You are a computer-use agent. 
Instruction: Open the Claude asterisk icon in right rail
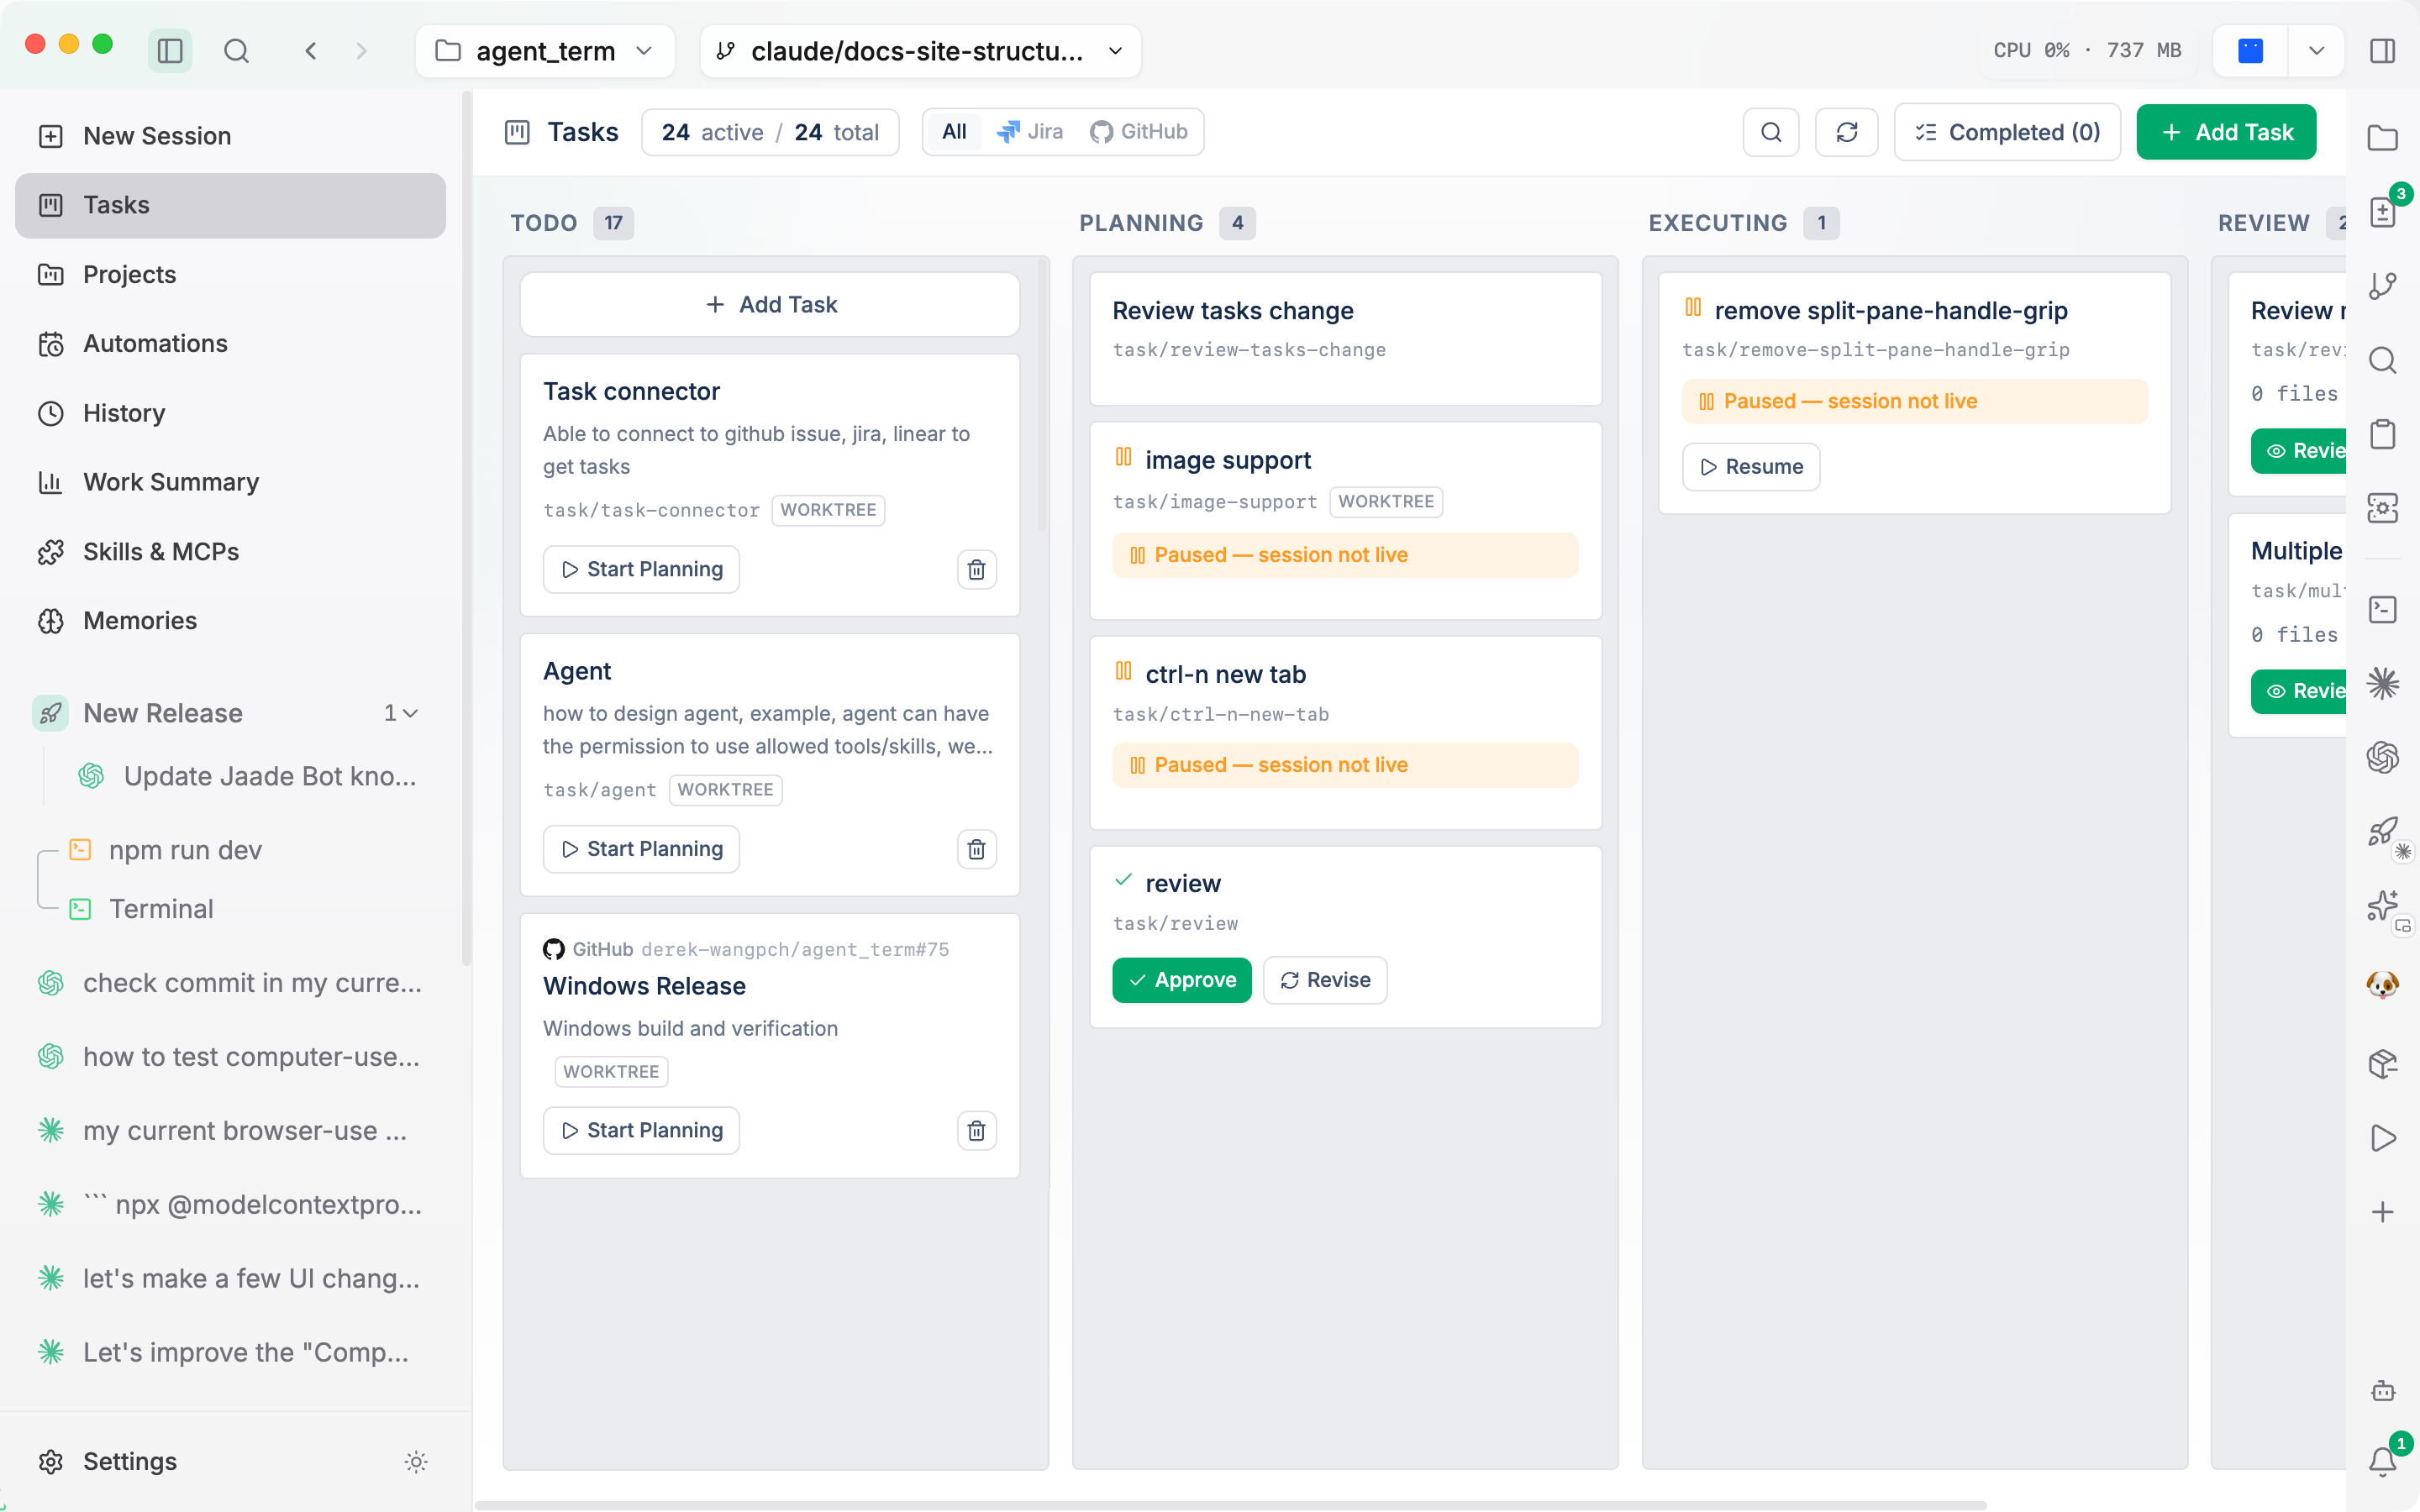[x=2383, y=684]
